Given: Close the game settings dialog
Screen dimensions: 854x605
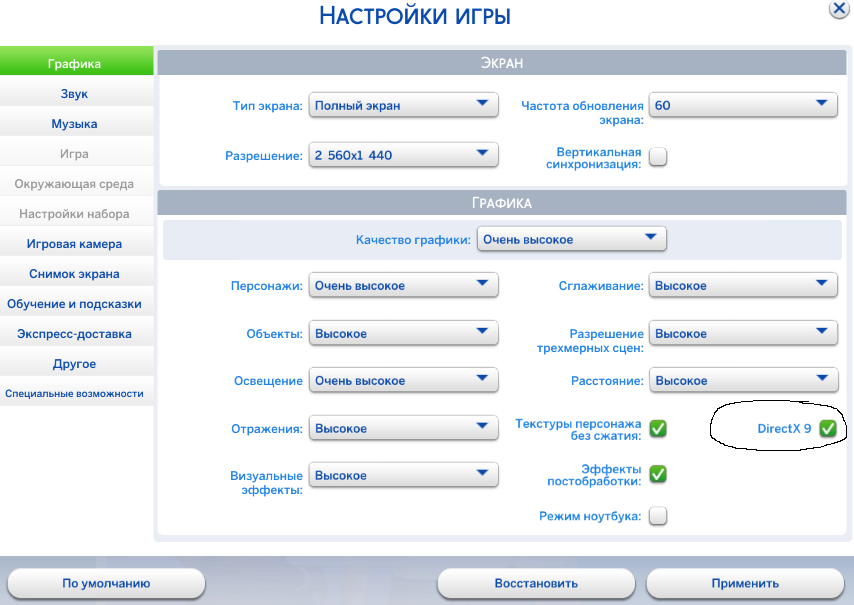Looking at the screenshot, I should tap(840, 9).
